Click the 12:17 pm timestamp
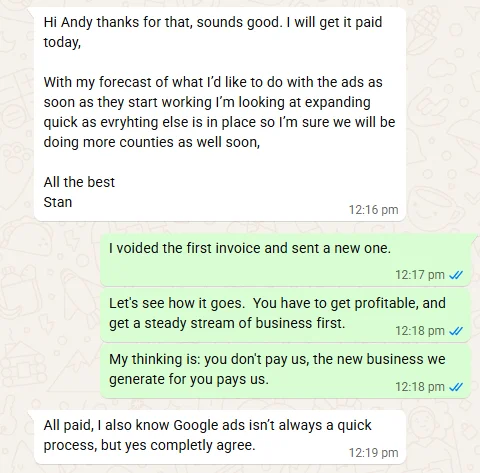The height and width of the screenshot is (473, 480). point(420,275)
